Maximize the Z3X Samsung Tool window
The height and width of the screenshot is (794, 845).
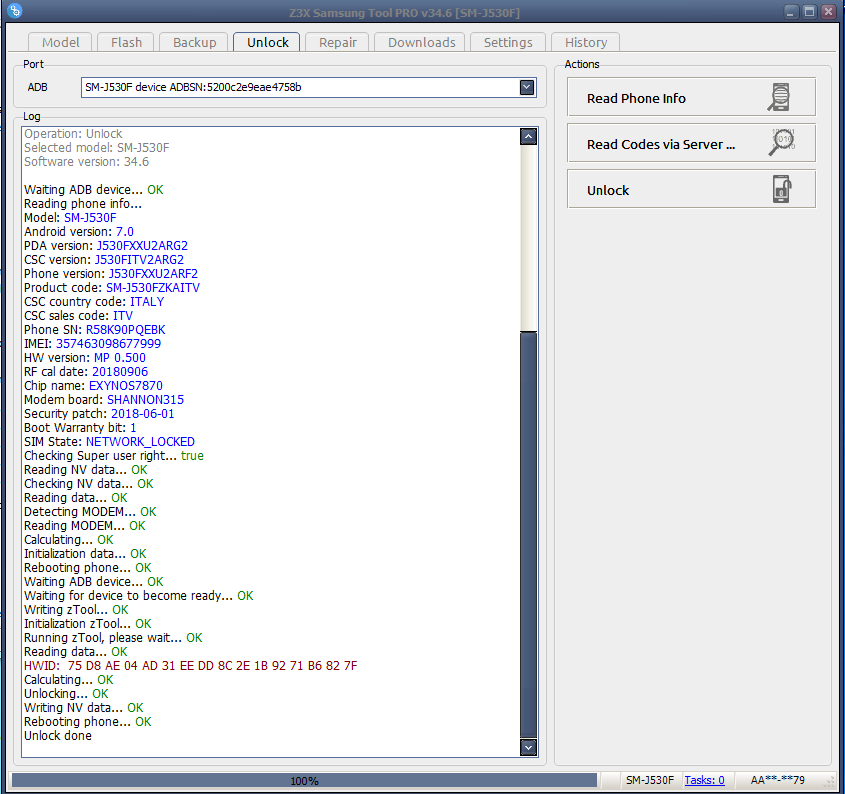tap(809, 12)
